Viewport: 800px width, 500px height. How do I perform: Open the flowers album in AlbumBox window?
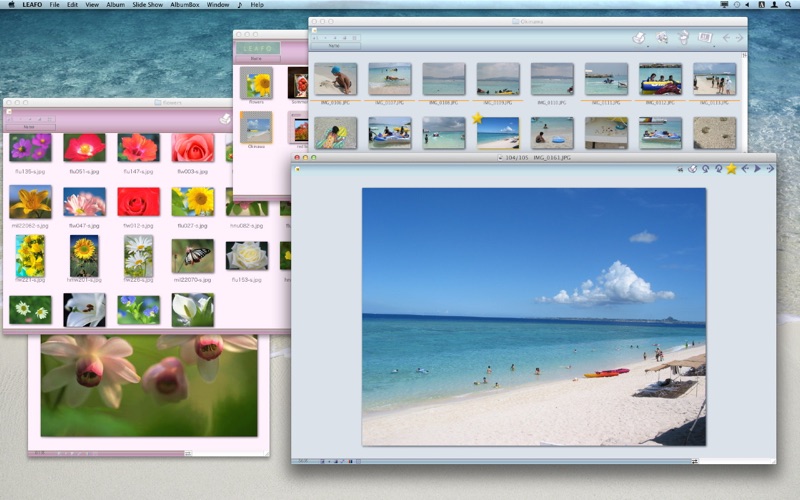(256, 83)
